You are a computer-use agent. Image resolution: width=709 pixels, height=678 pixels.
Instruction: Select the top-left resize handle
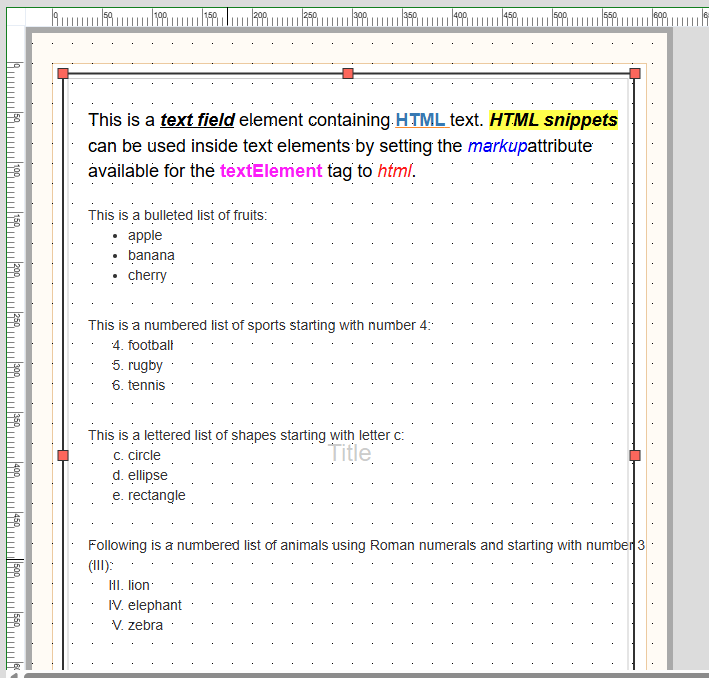(63, 73)
